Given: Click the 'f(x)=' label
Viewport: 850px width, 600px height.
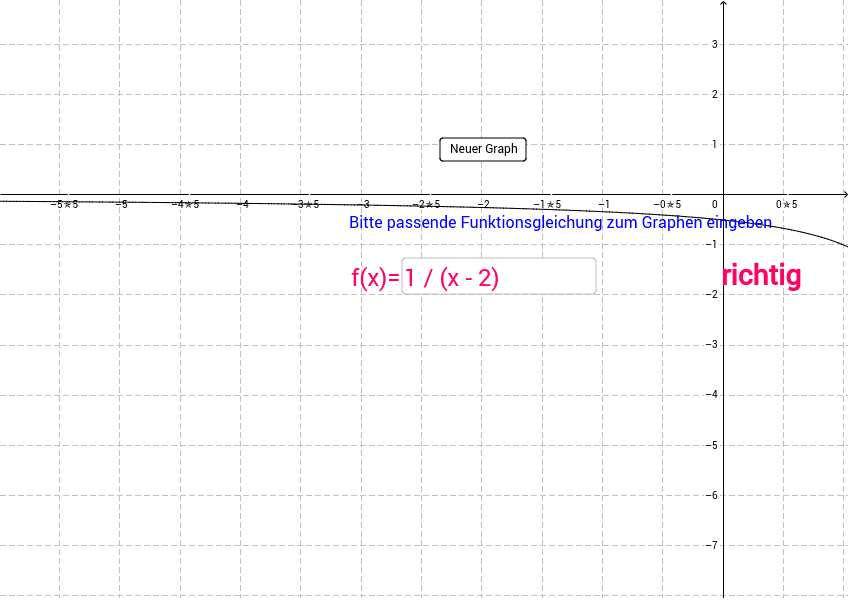Looking at the screenshot, I should click(x=376, y=278).
